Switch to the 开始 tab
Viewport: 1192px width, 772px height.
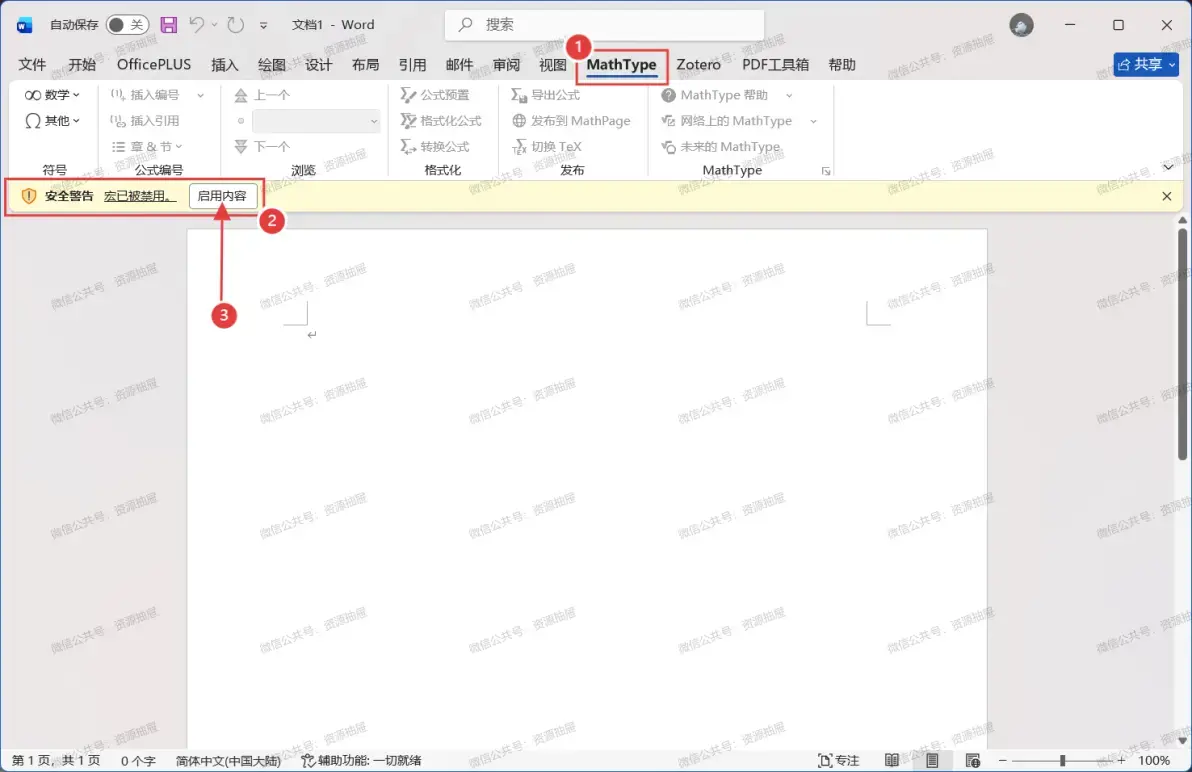pos(82,65)
